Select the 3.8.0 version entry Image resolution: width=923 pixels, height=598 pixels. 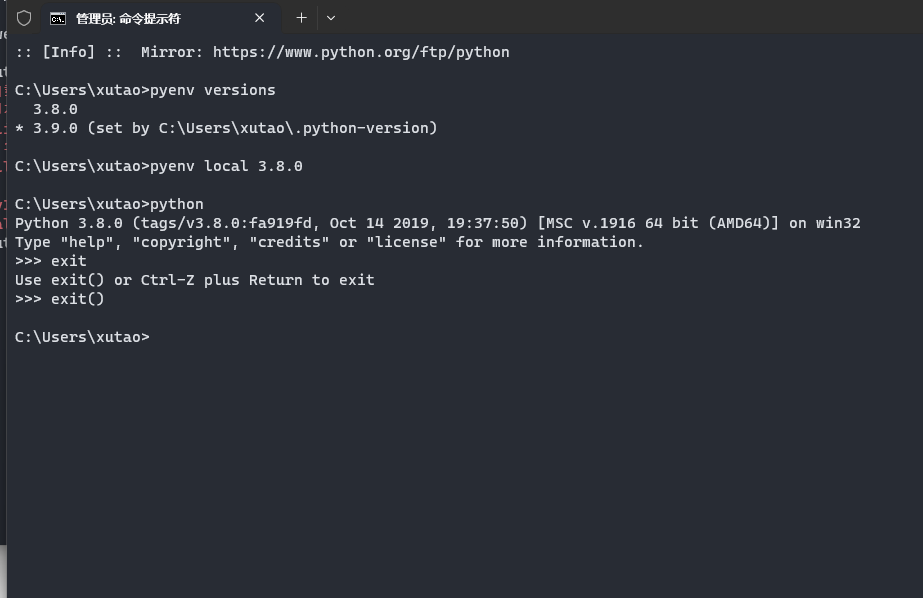[55, 109]
